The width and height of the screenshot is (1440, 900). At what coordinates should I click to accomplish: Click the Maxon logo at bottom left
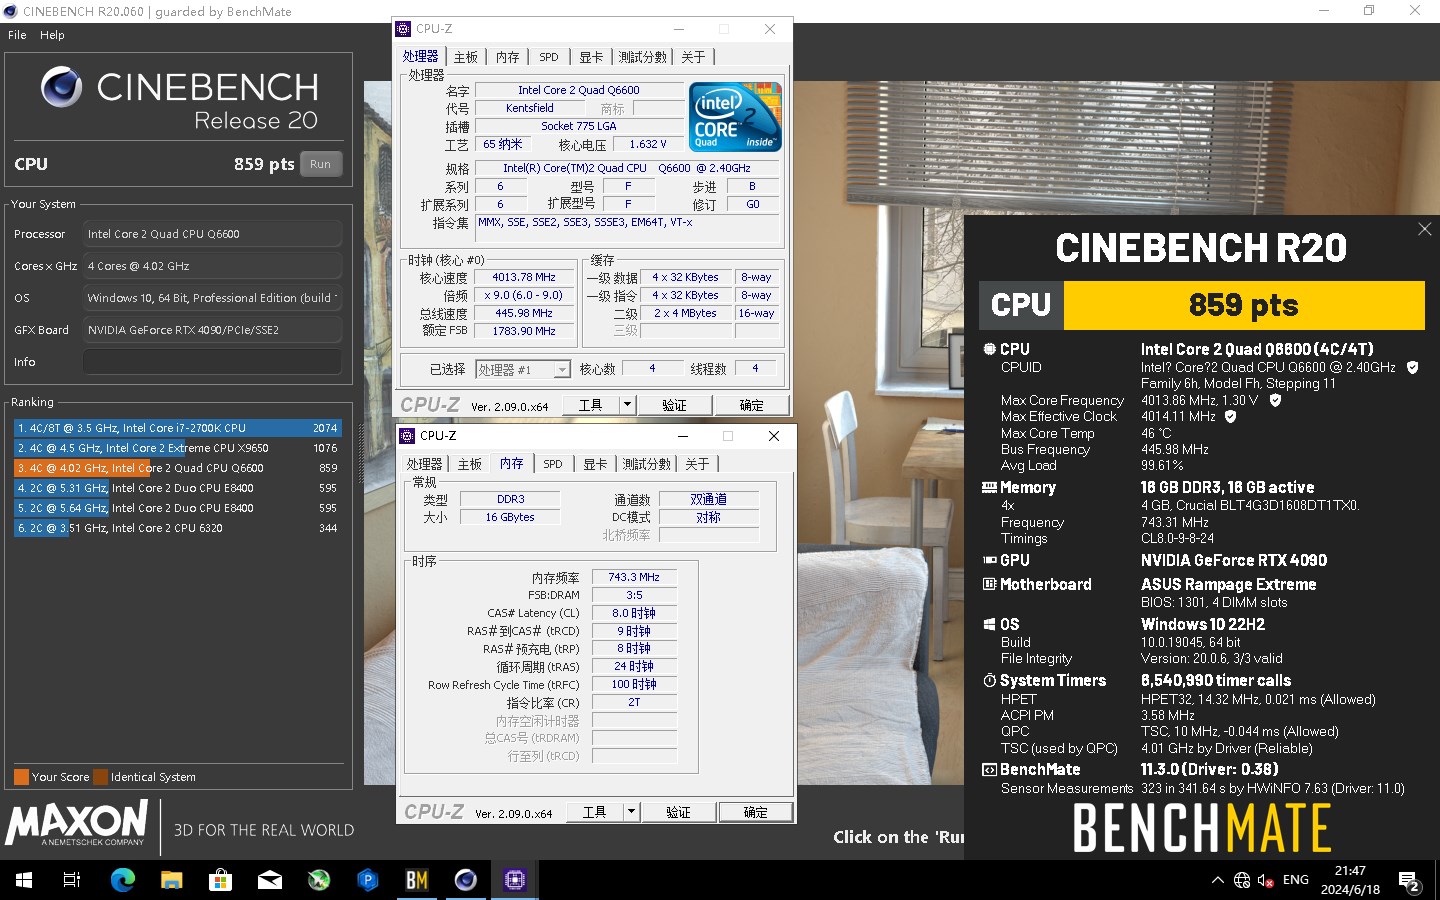click(x=78, y=823)
